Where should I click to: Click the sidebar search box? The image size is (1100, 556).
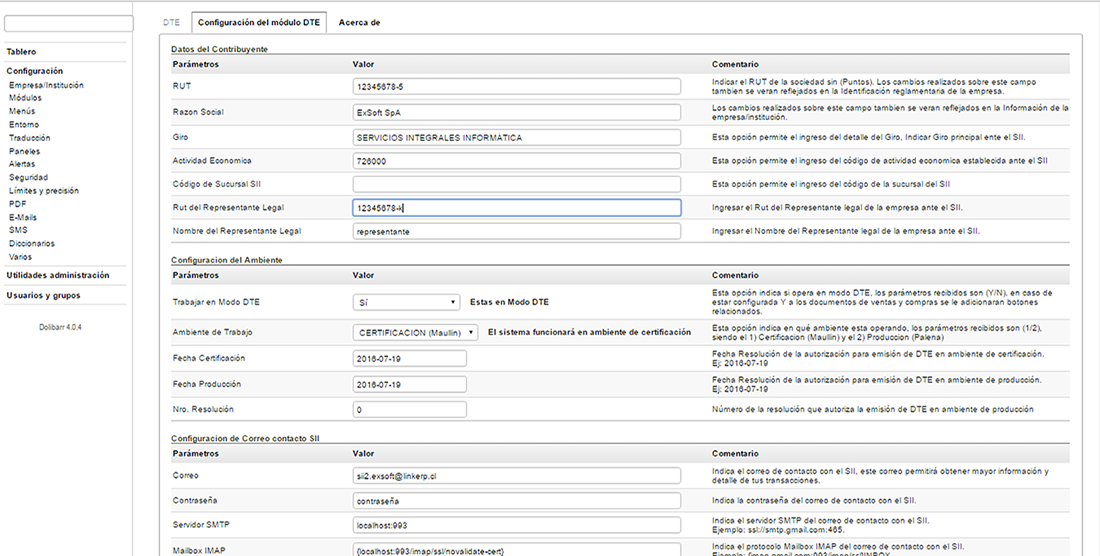[68, 23]
